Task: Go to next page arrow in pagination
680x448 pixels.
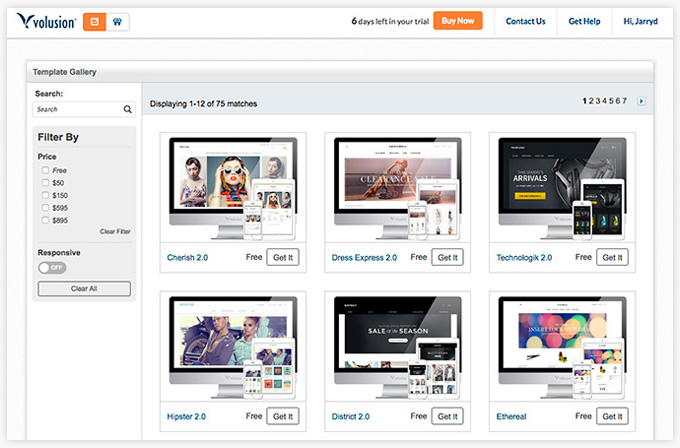Action: click(x=641, y=101)
